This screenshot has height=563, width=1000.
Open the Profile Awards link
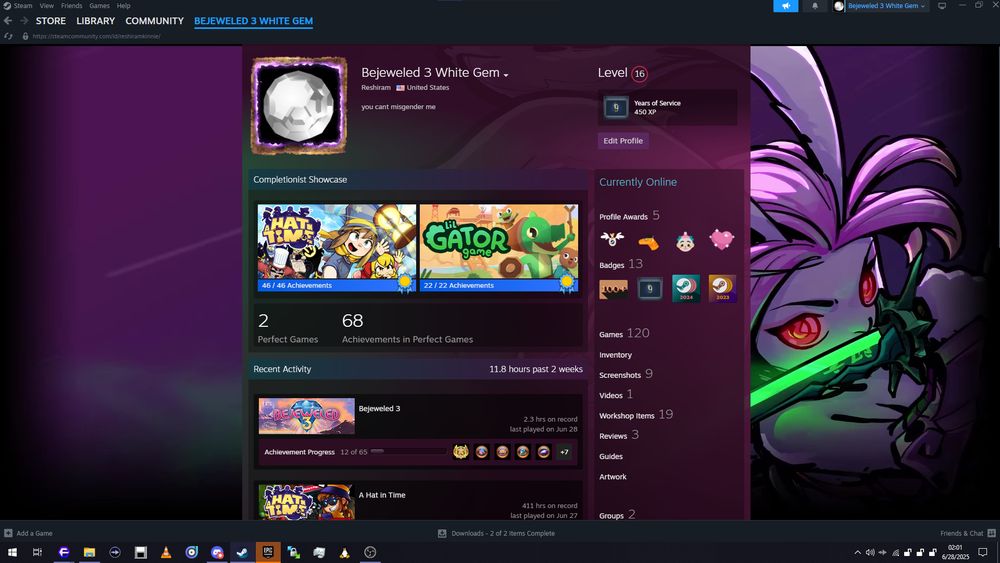click(623, 217)
